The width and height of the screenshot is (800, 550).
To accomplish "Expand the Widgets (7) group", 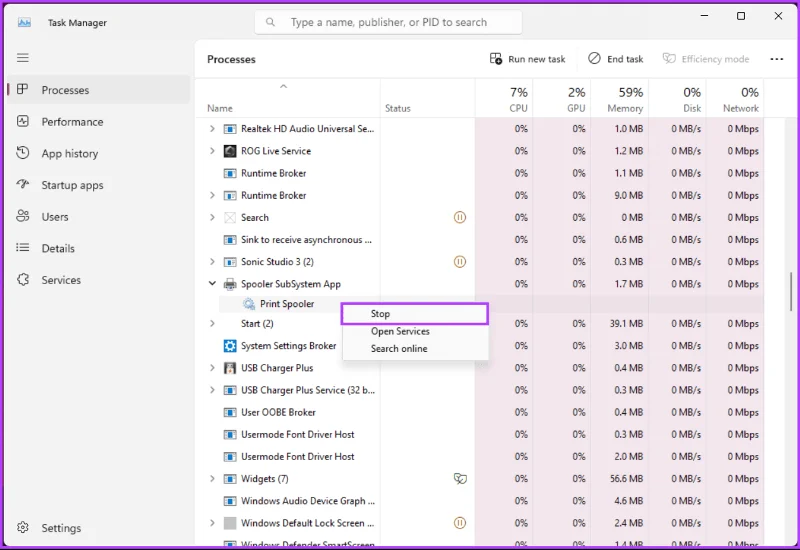I will pyautogui.click(x=212, y=479).
